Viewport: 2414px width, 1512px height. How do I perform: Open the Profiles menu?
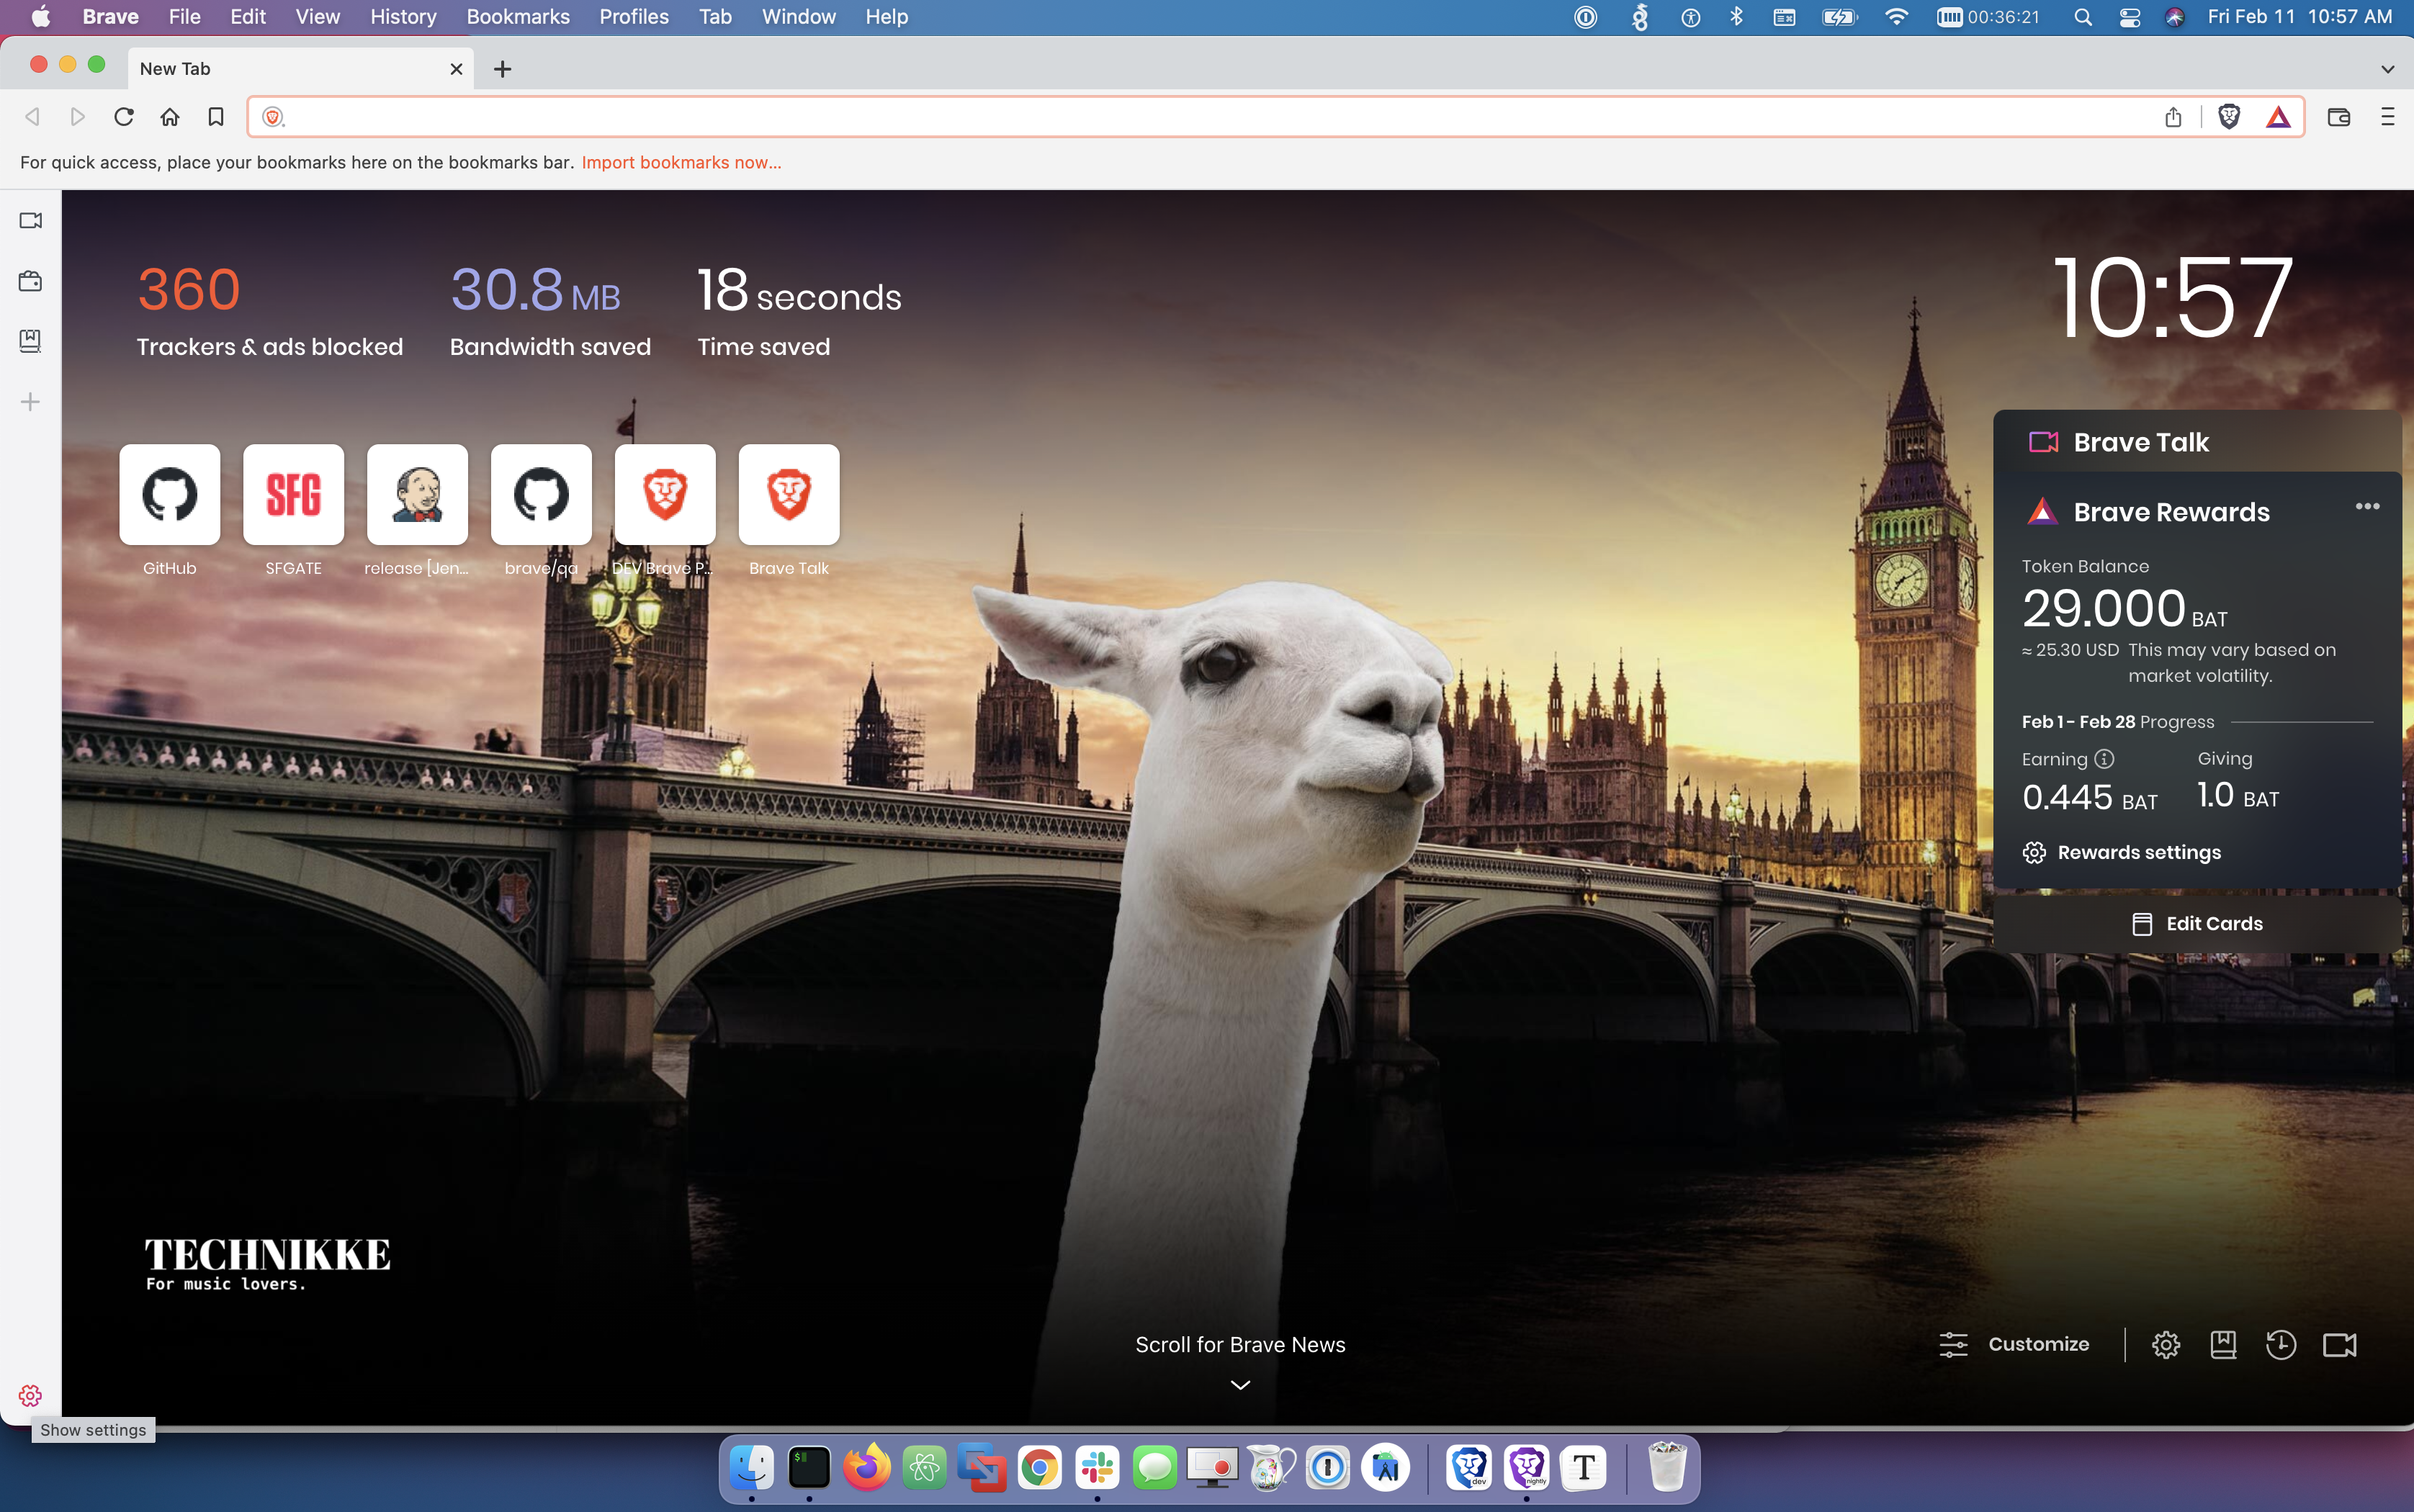pos(633,17)
